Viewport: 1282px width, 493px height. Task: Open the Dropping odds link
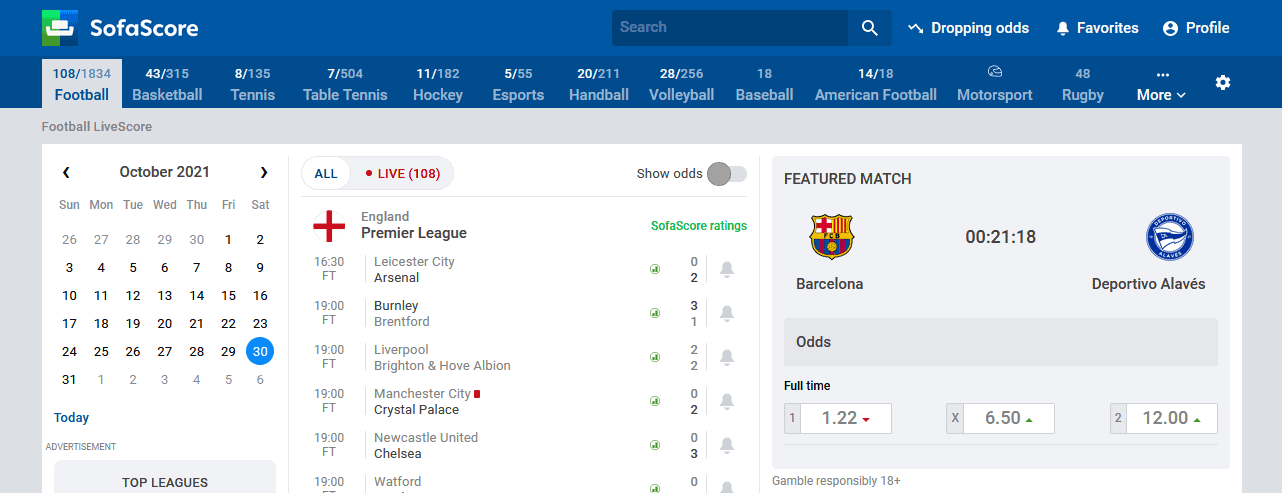click(968, 28)
